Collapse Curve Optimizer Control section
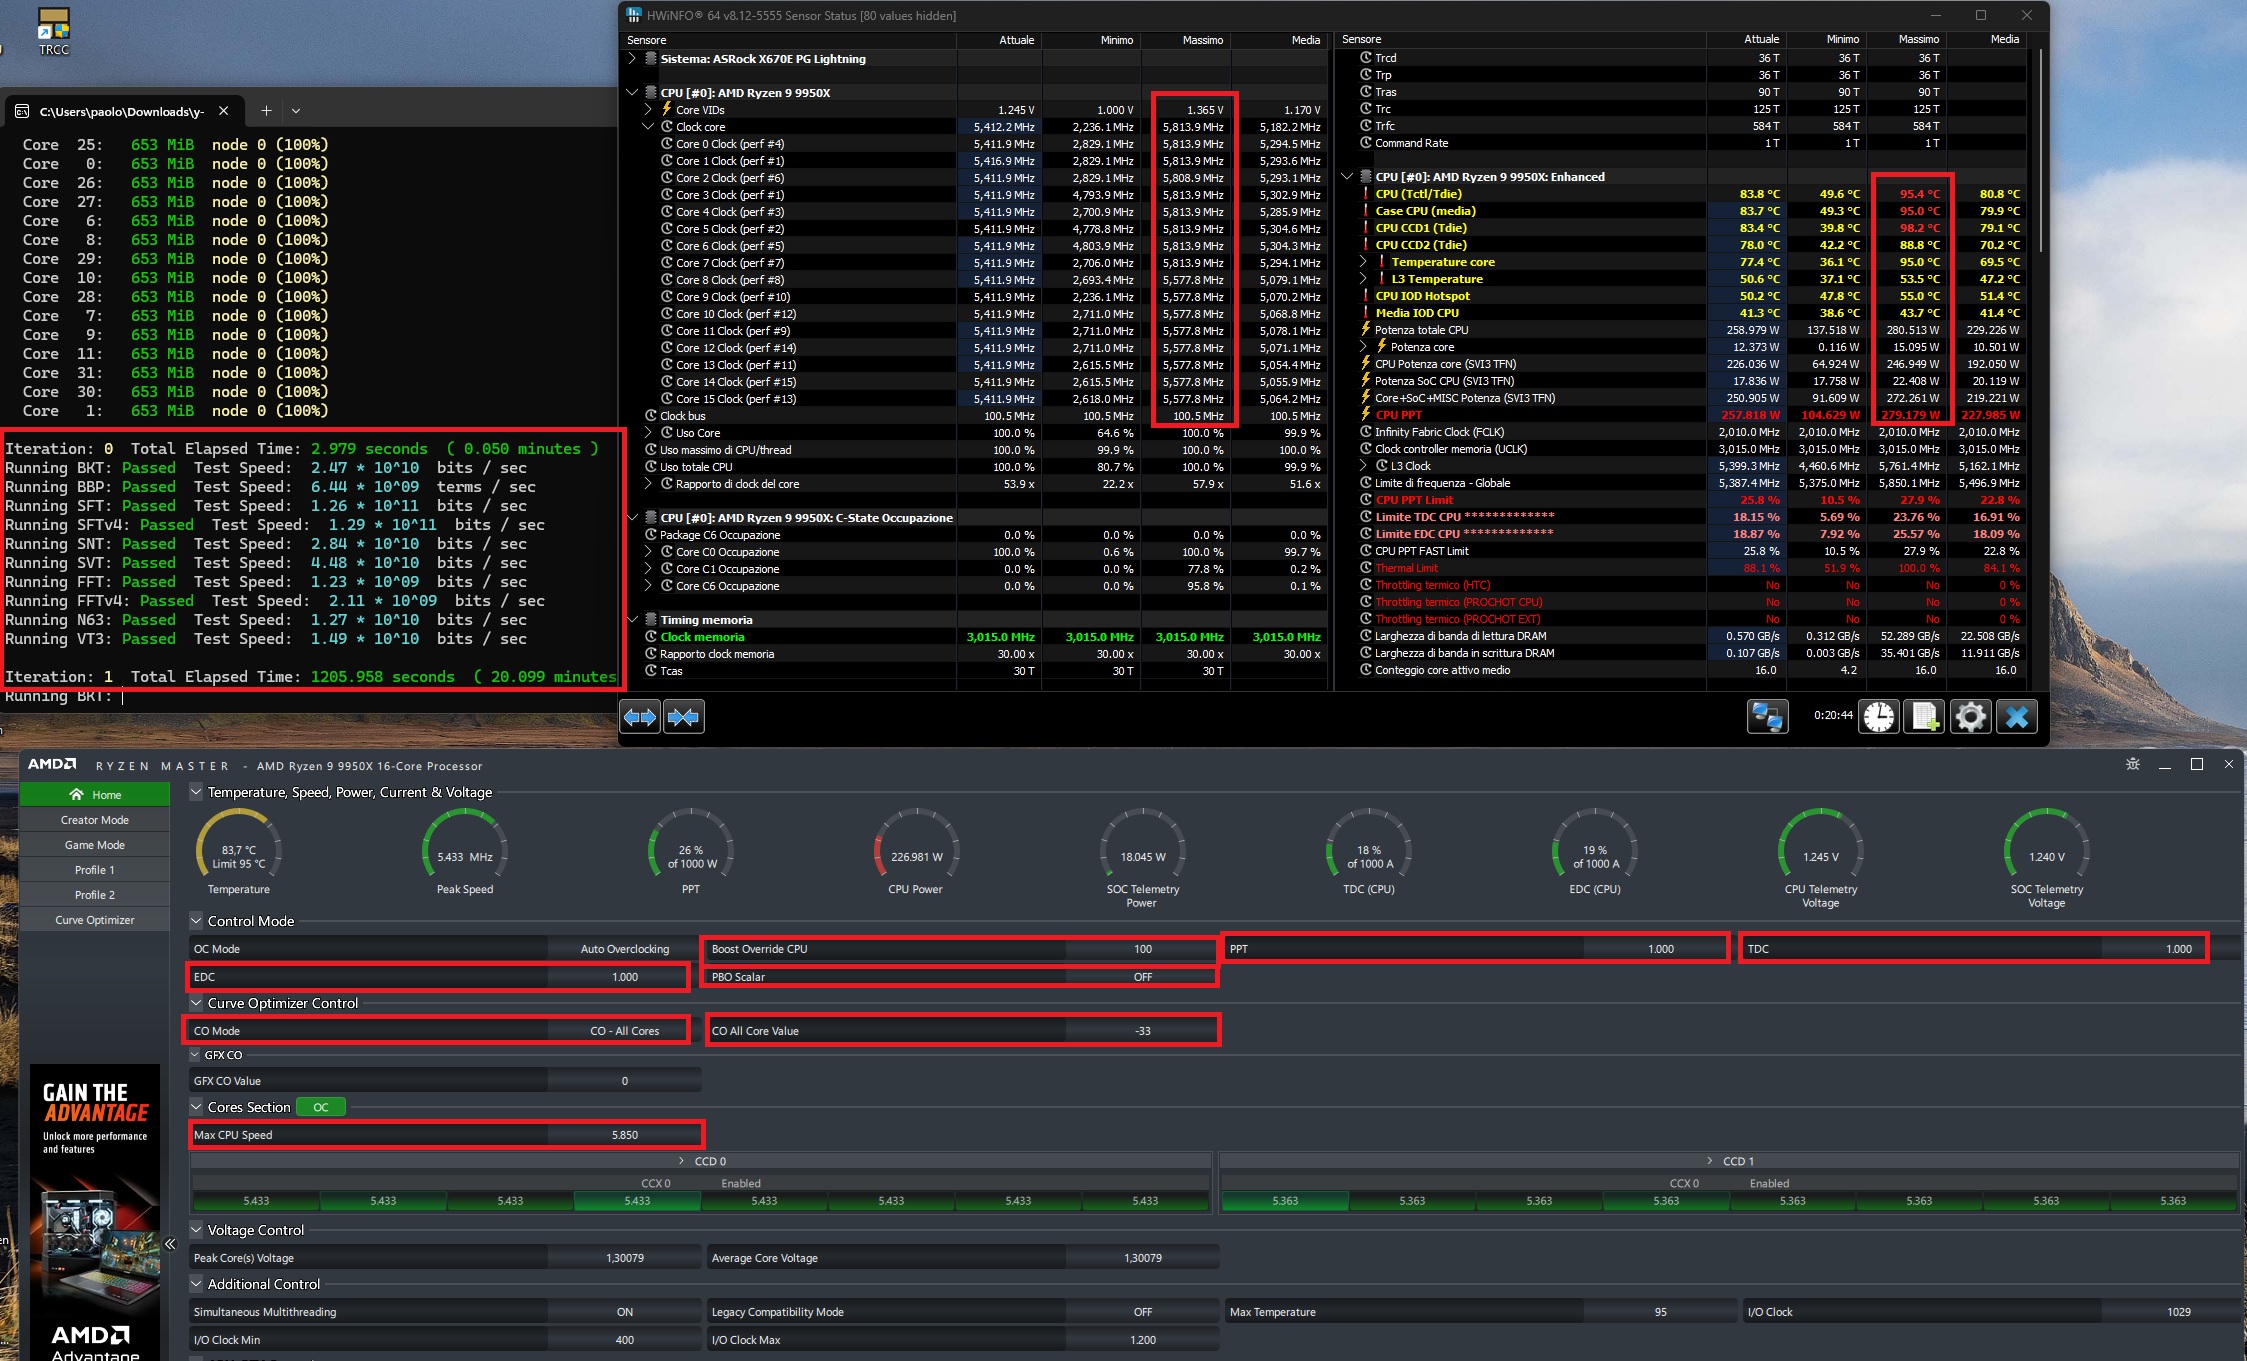Screen dimensions: 2247x1361 (x=196, y=1003)
